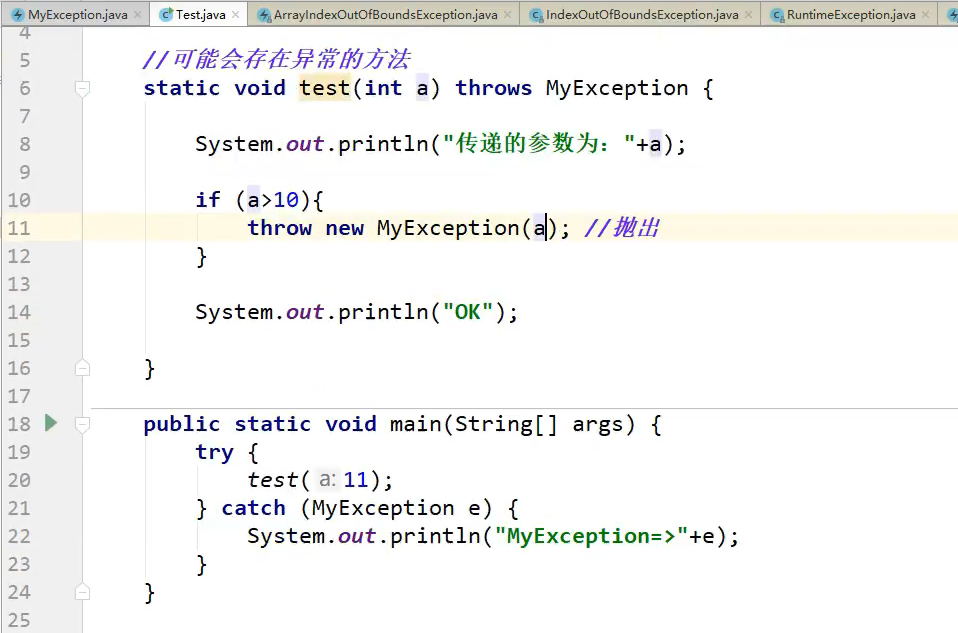958x633 pixels.
Task: Switch to the Test.java tab
Action: click(200, 15)
